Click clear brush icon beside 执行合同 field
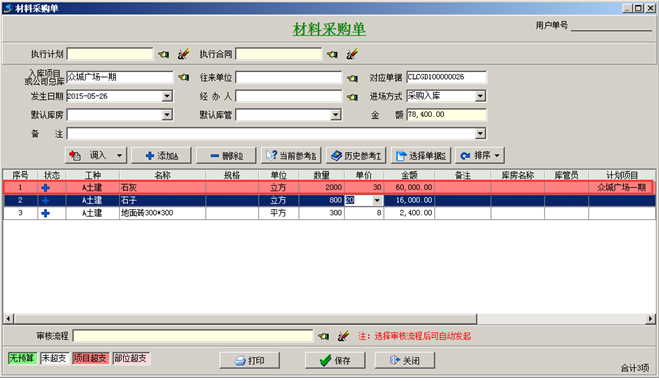The width and height of the screenshot is (659, 381). pos(352,54)
